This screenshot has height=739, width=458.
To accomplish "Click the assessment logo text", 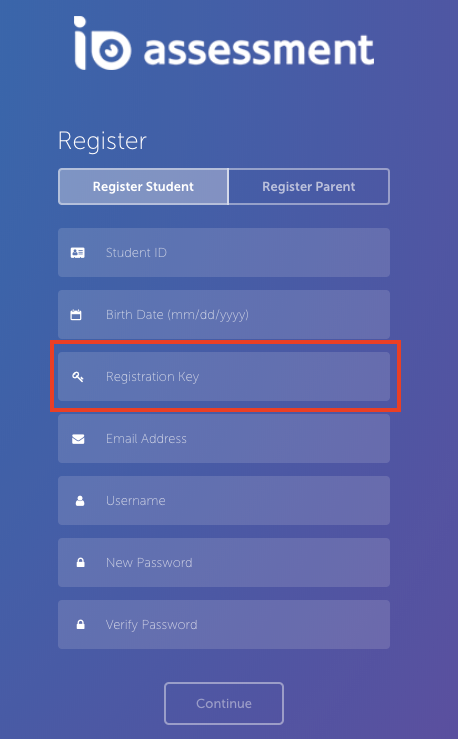I will coord(259,49).
